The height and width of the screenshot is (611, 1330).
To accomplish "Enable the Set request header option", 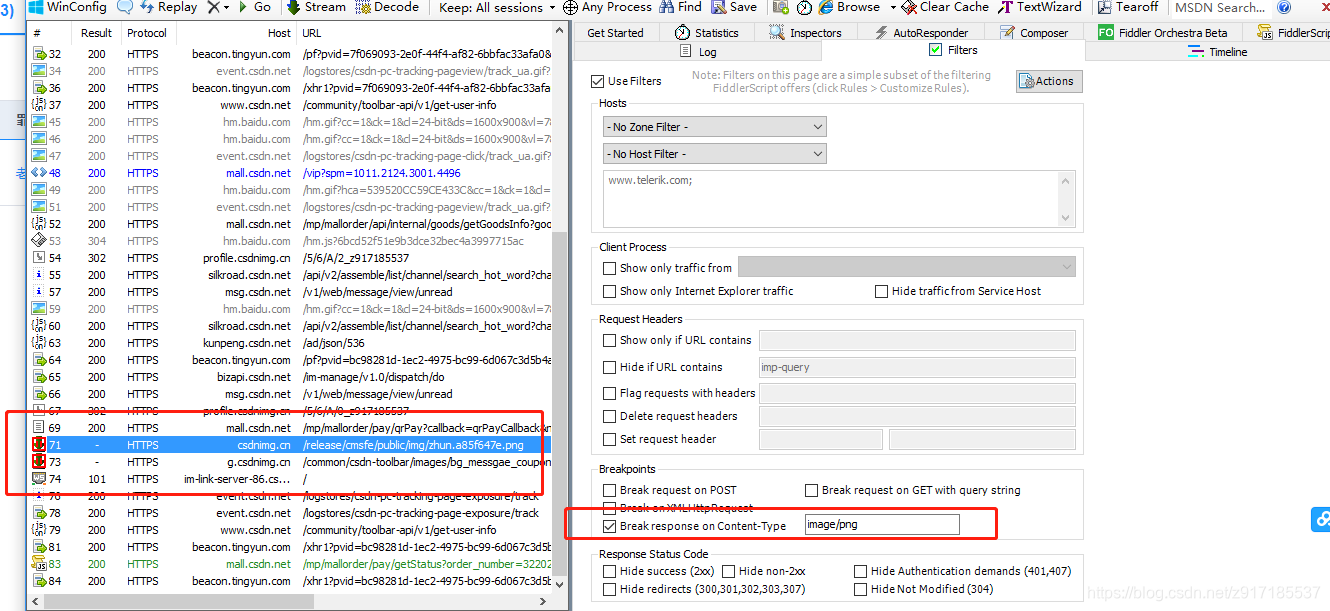I will [609, 439].
